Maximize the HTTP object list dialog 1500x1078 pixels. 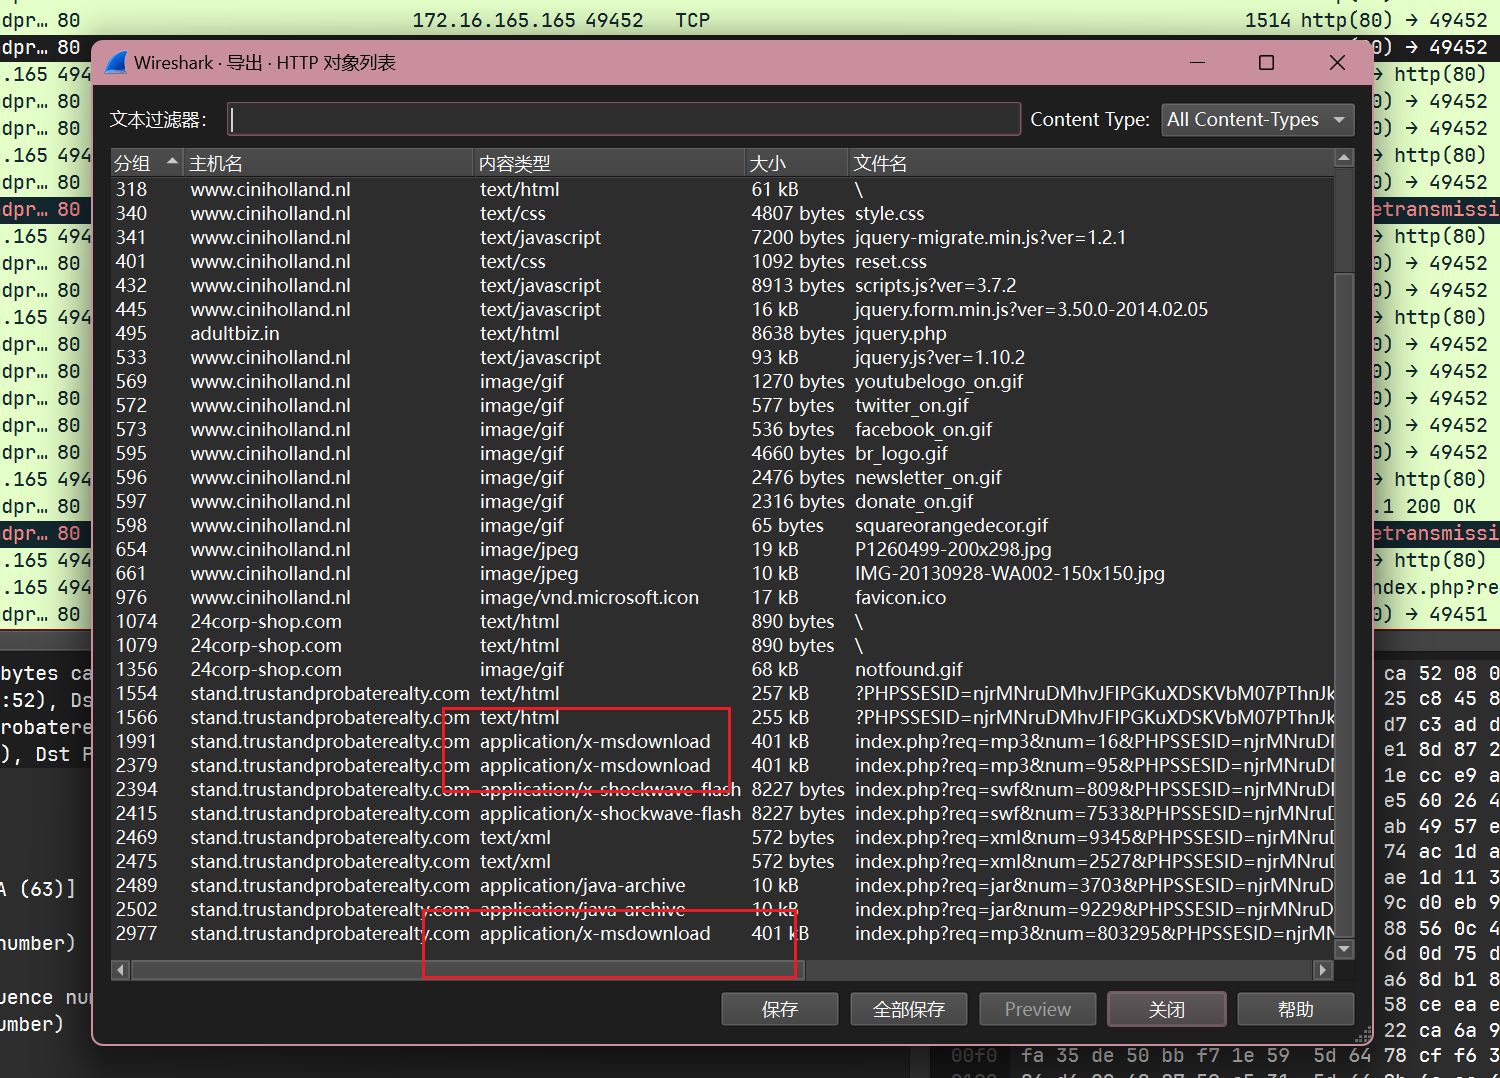pyautogui.click(x=1266, y=63)
